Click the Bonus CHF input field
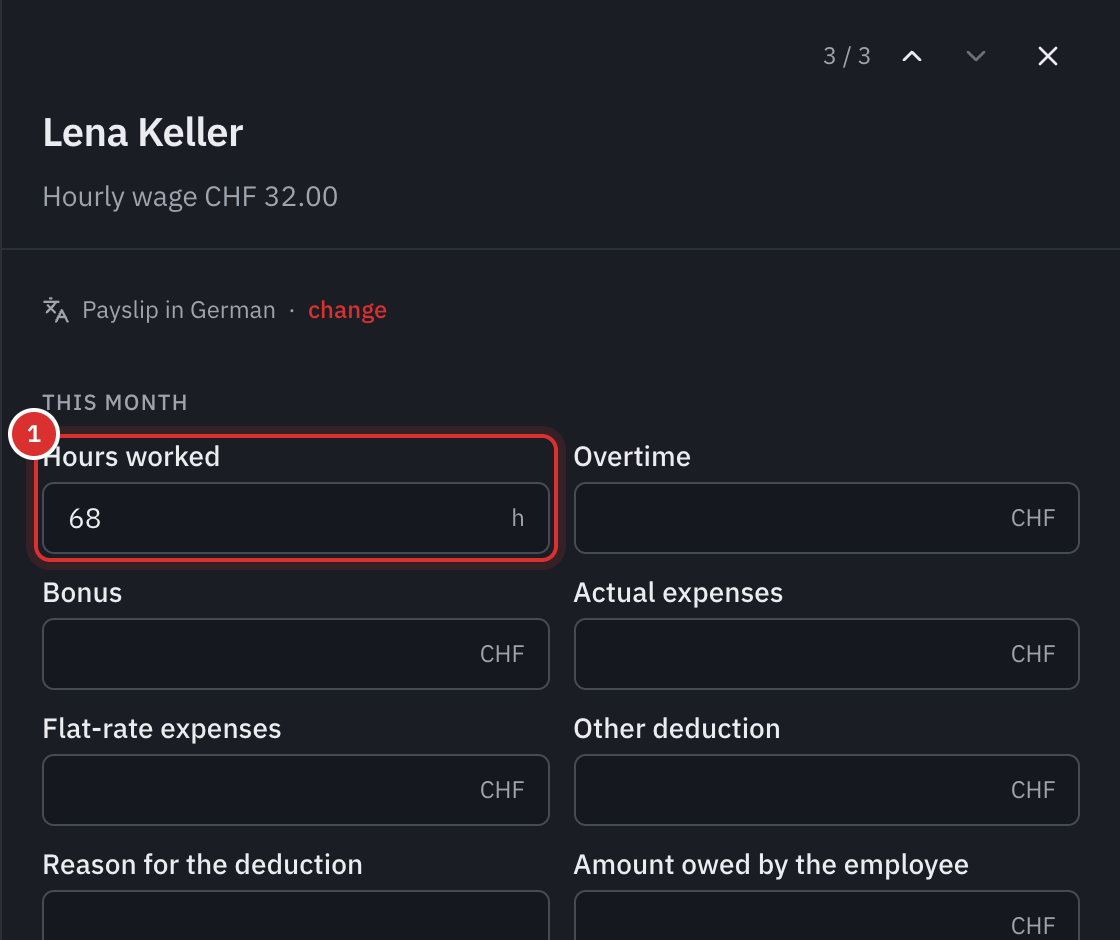 296,654
